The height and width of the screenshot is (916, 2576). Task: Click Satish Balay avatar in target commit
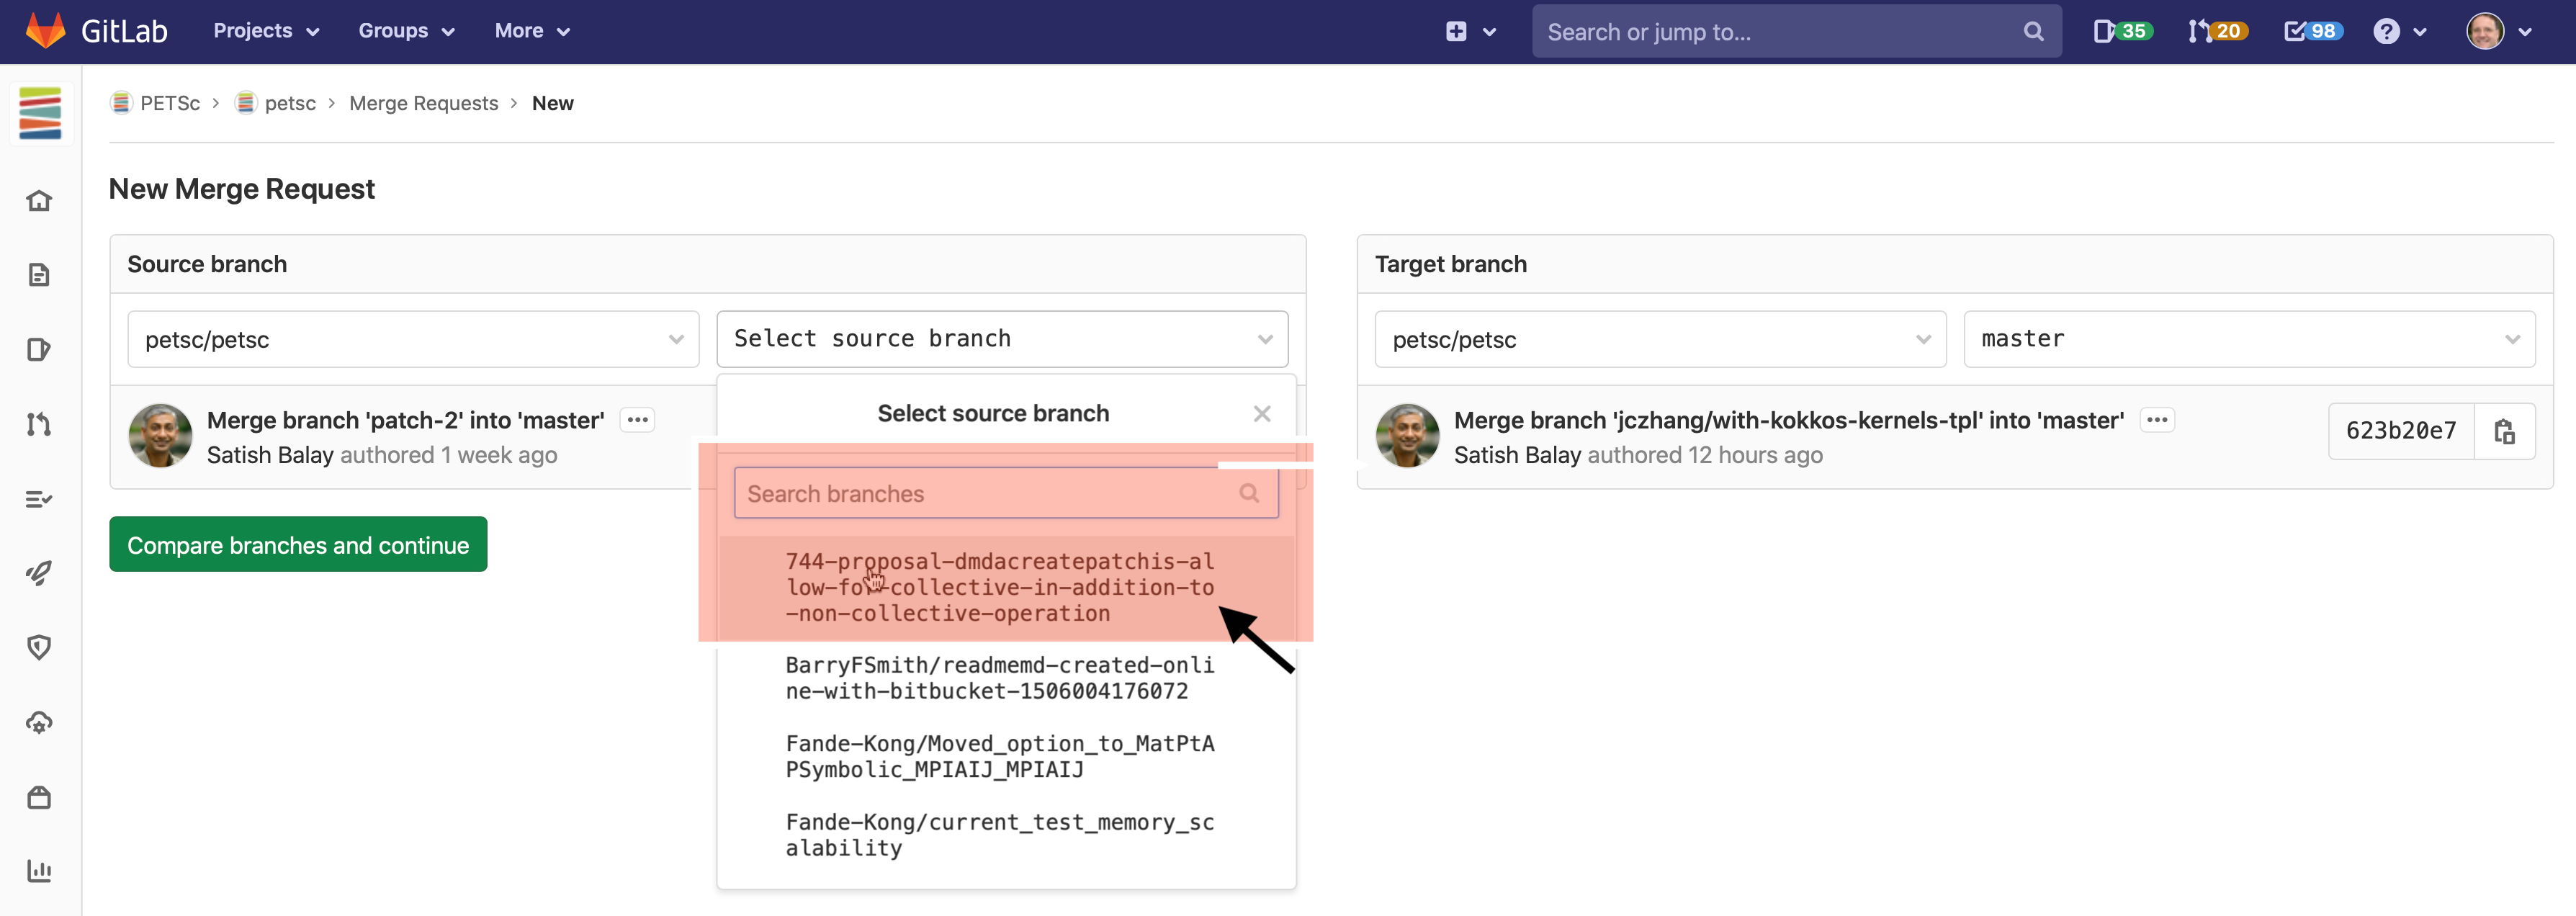point(1407,436)
